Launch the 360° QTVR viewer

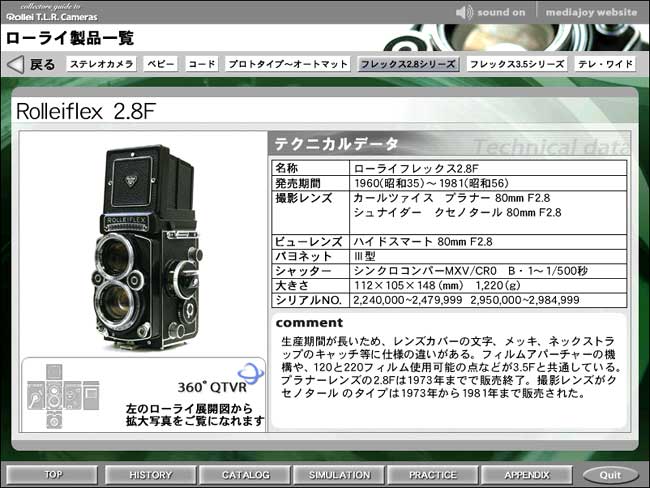pyautogui.click(x=212, y=387)
